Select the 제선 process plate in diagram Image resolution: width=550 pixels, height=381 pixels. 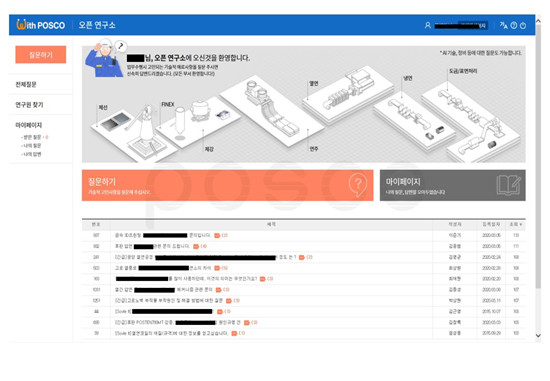[126, 133]
